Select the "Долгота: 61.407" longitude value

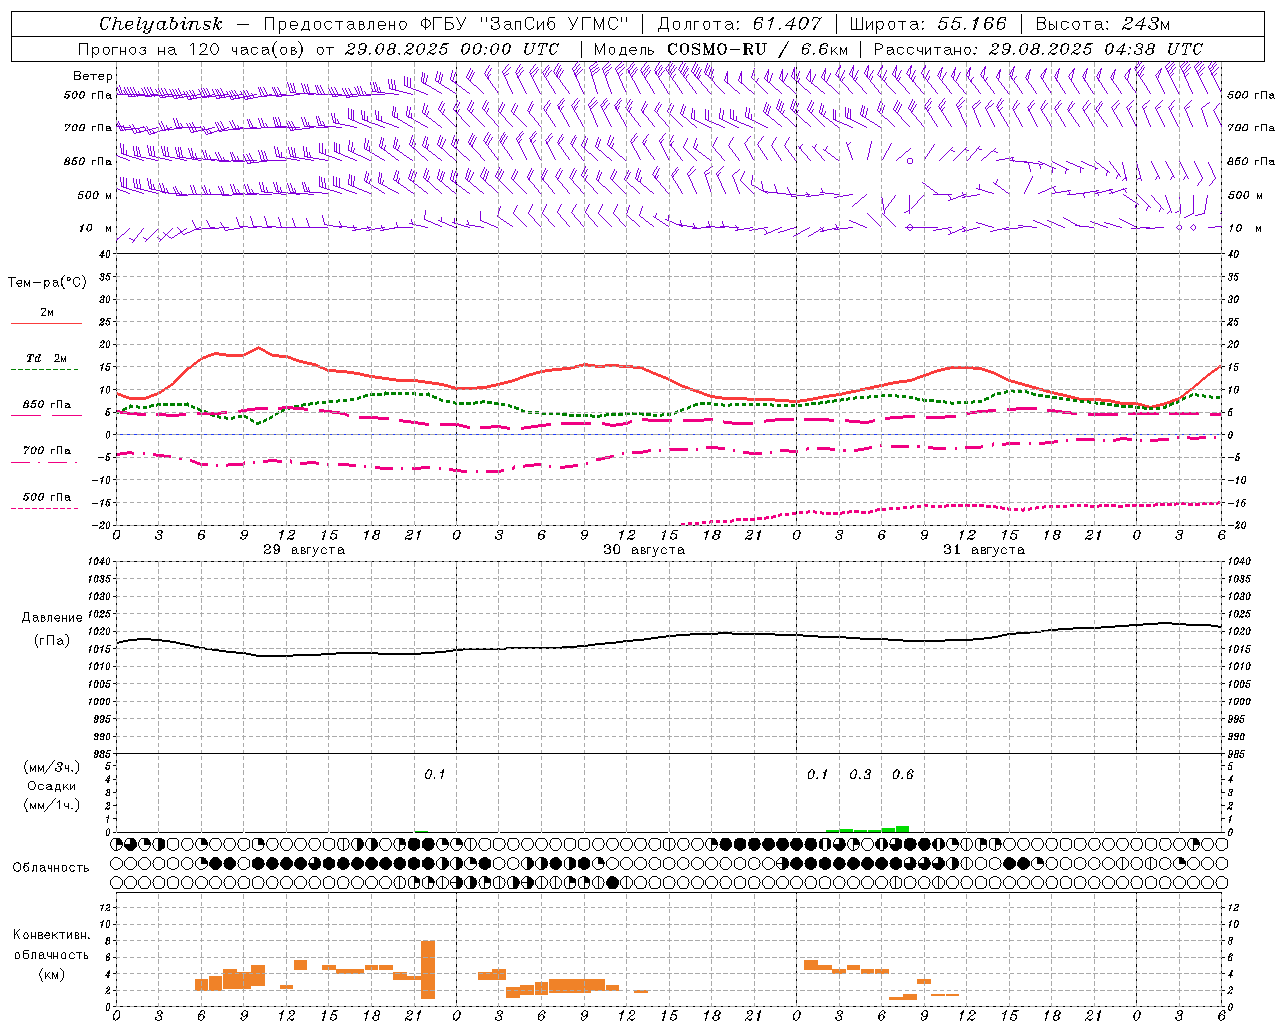(739, 24)
